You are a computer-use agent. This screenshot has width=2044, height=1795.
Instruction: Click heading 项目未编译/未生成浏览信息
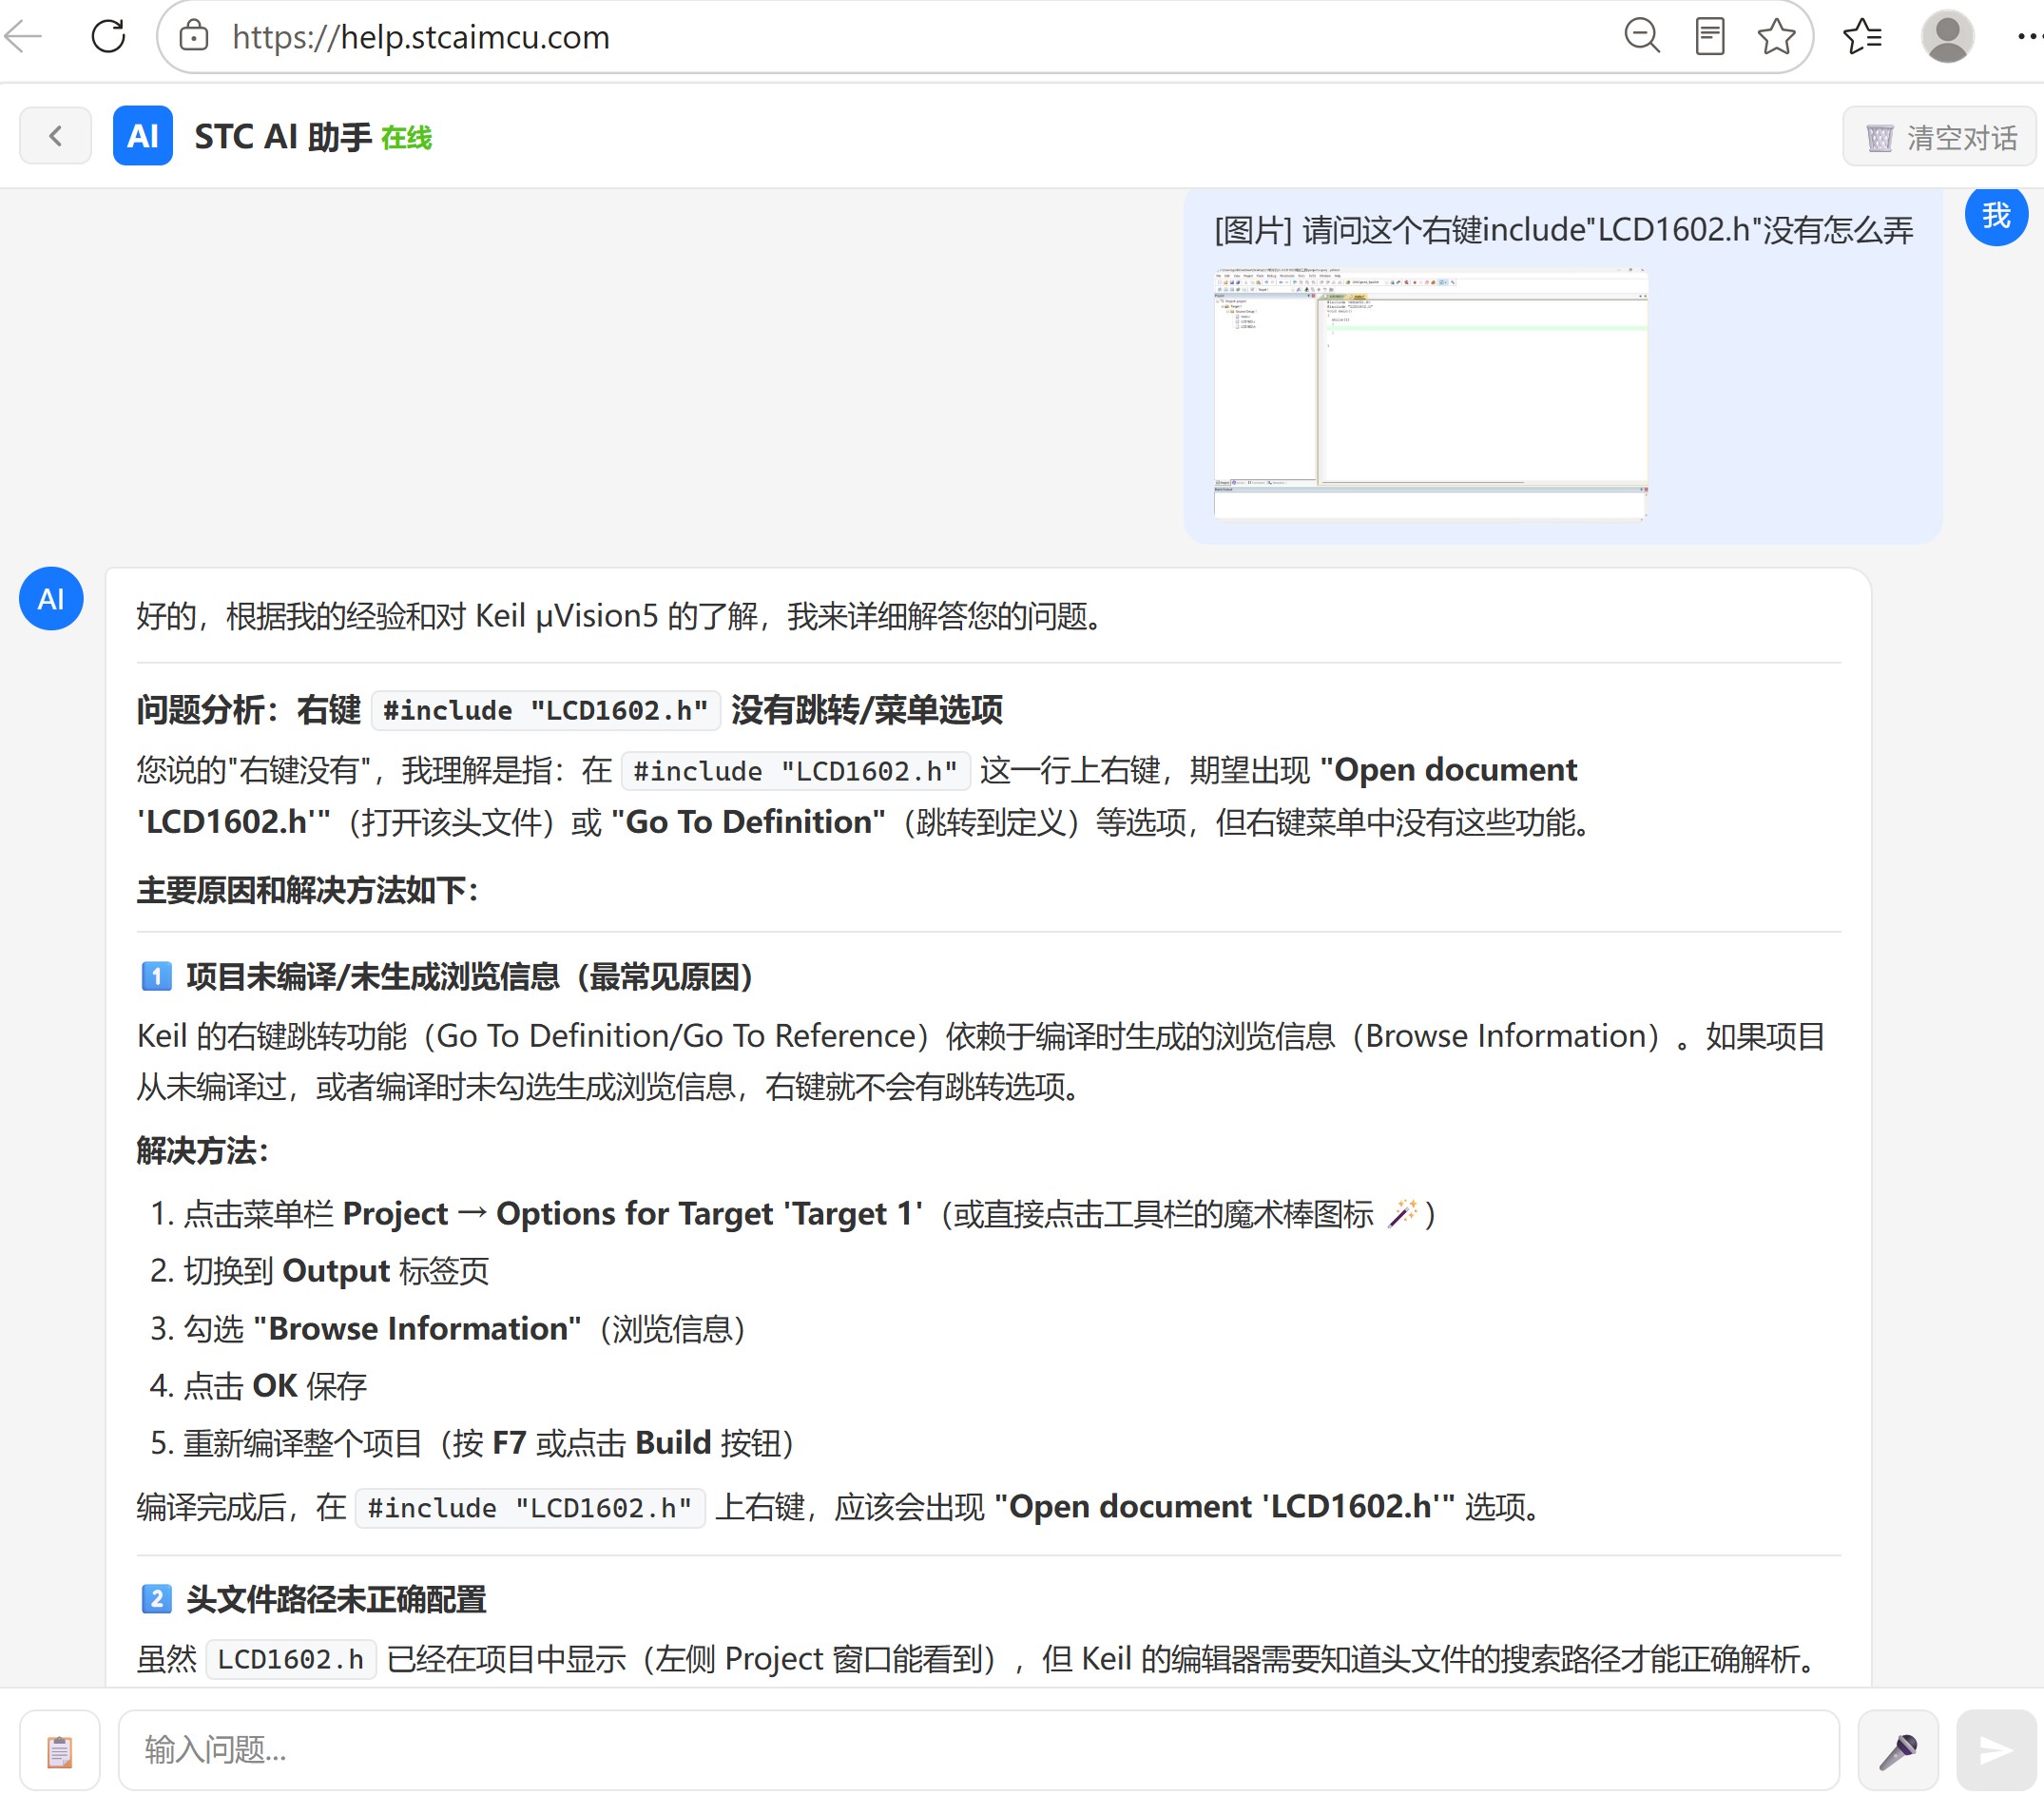469,977
